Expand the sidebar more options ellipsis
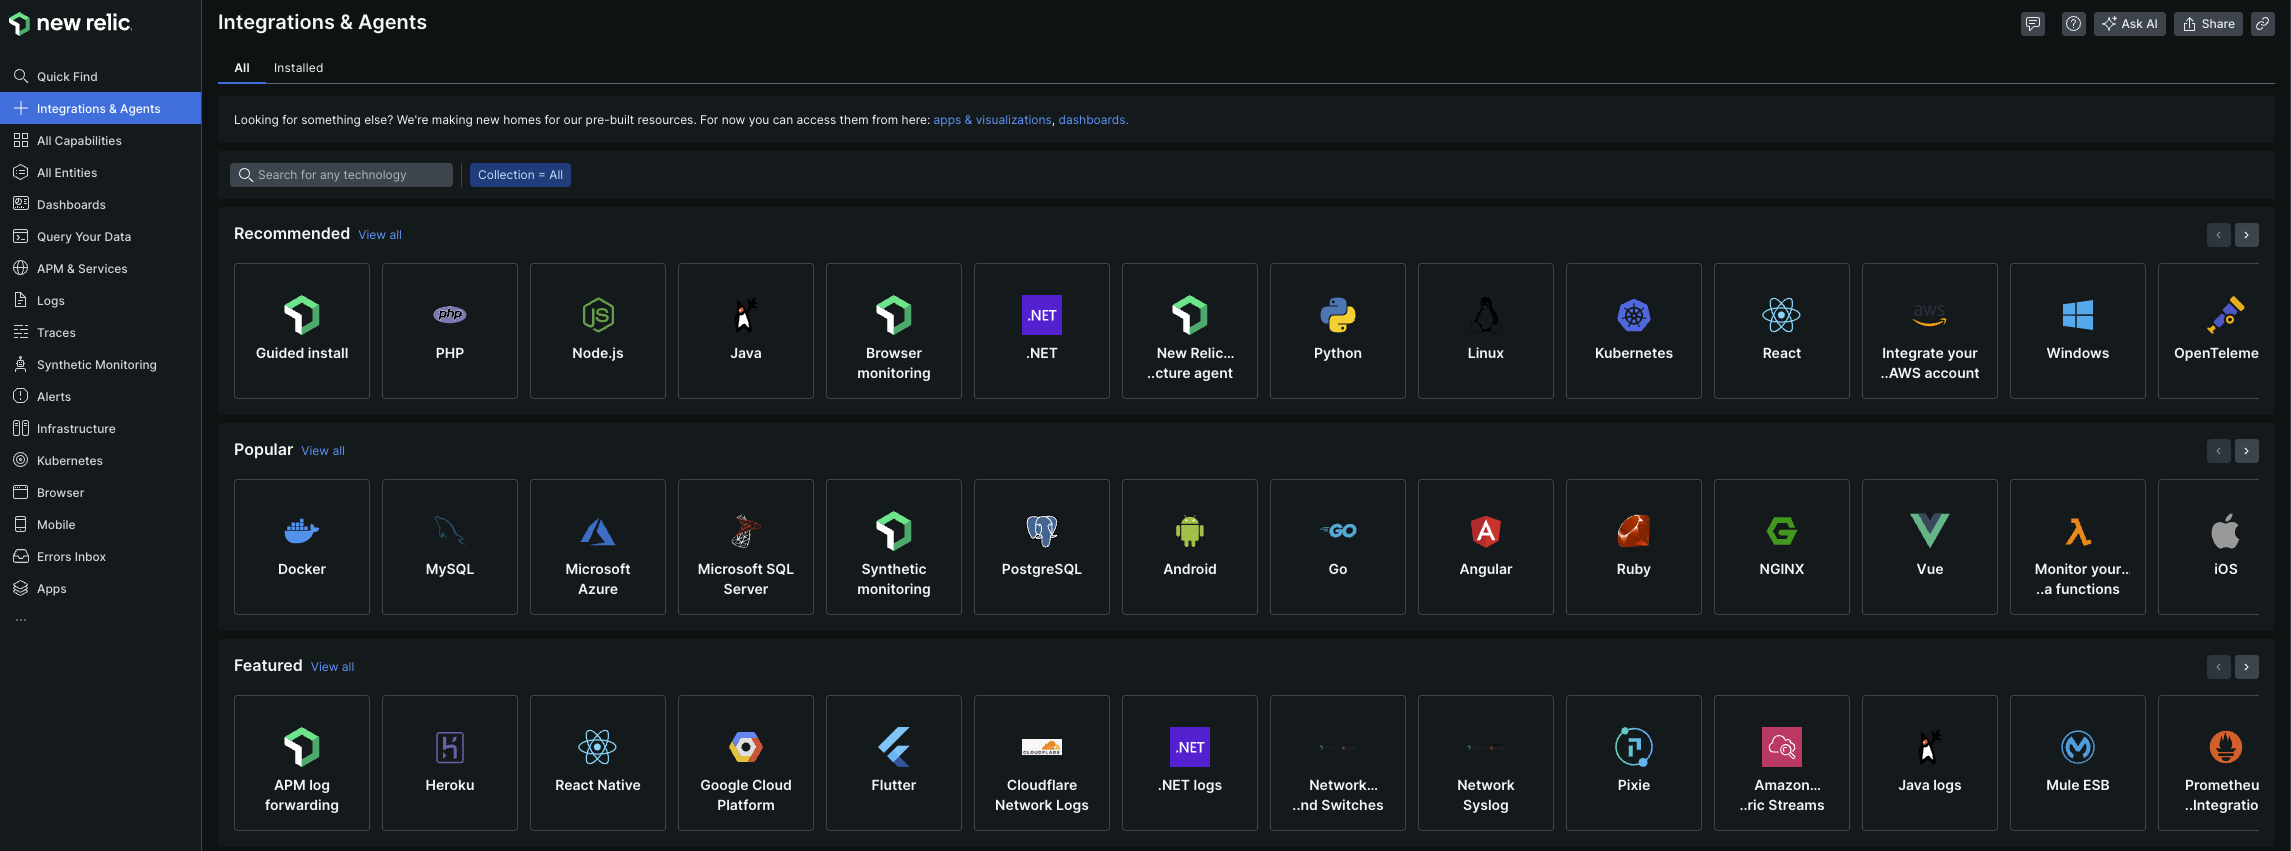2291x851 pixels. [21, 620]
